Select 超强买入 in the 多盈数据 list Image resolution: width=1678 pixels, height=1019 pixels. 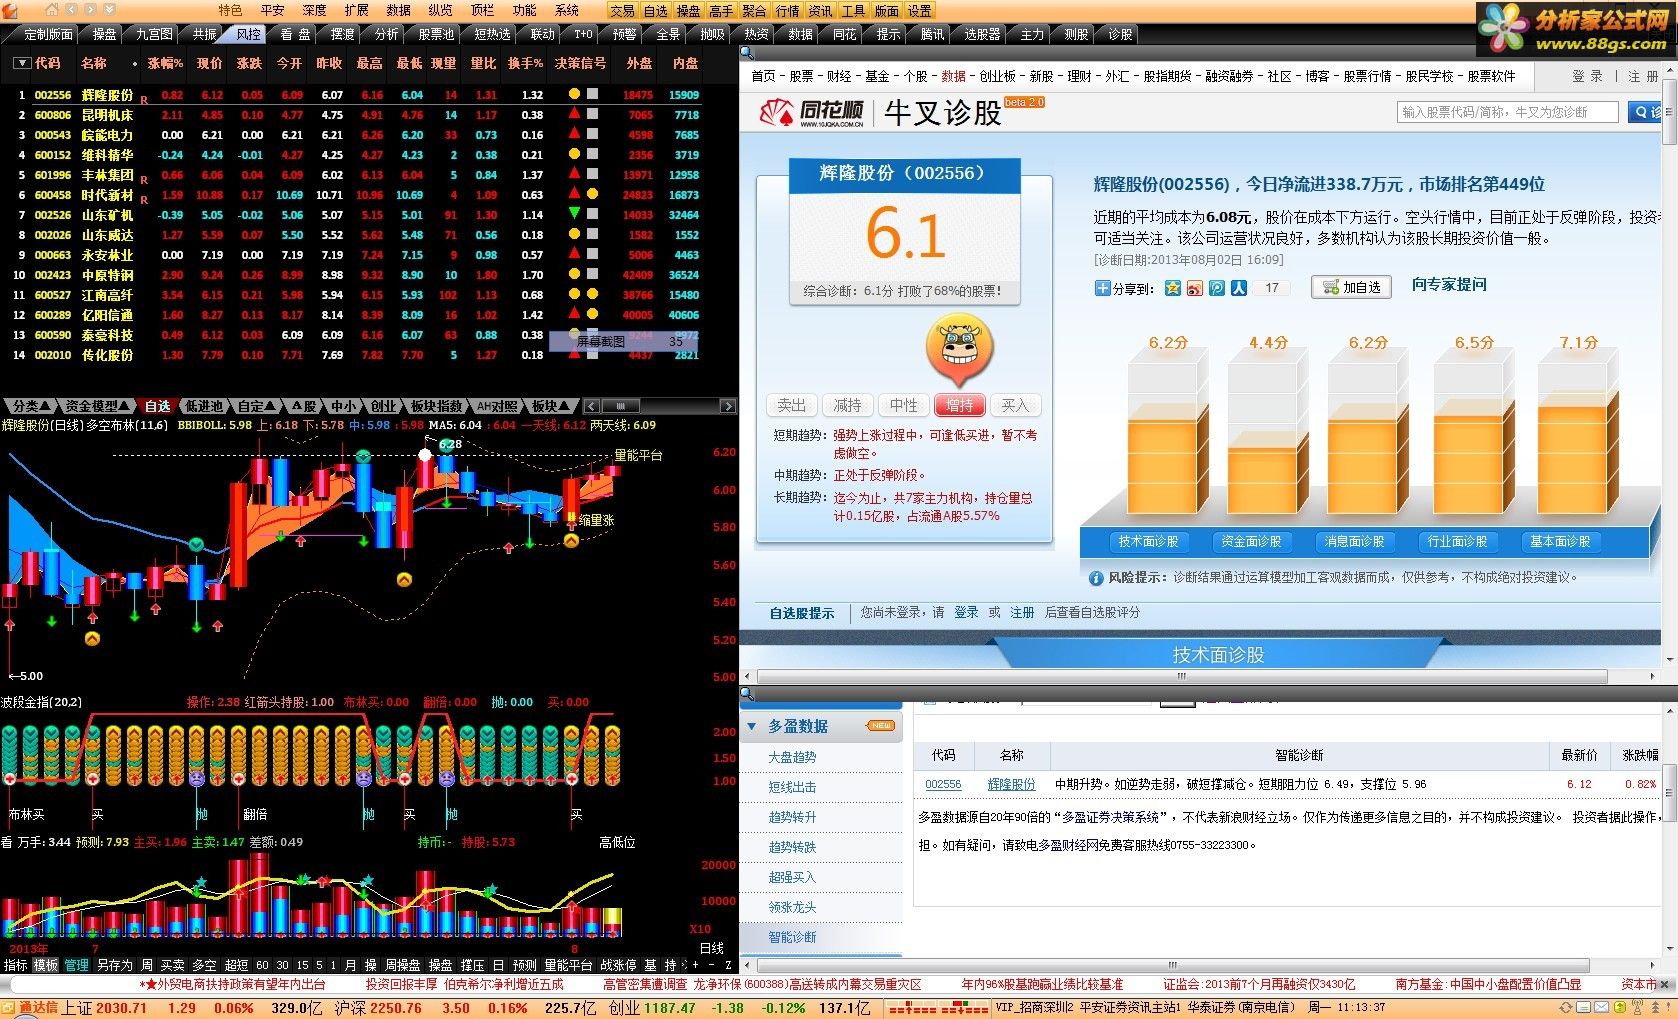coord(792,878)
